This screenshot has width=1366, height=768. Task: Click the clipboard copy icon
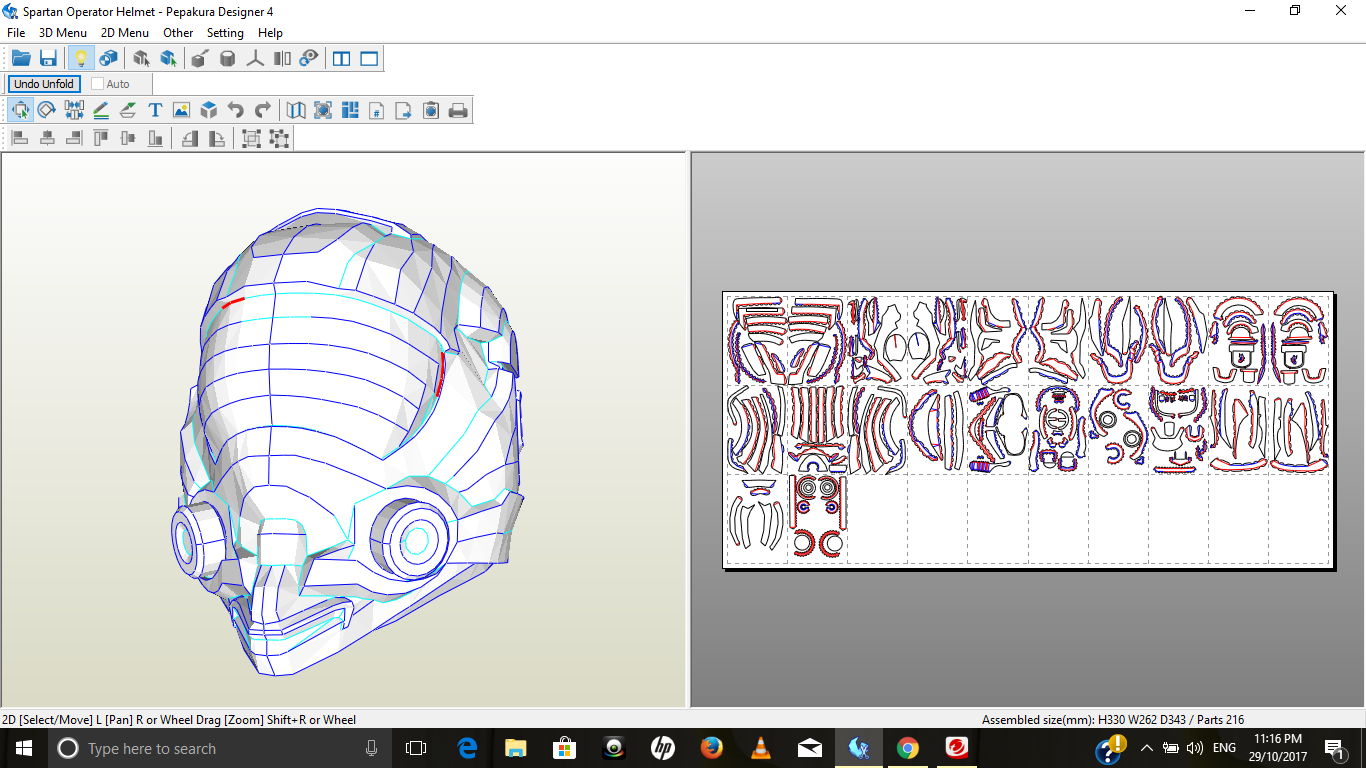[x=431, y=110]
